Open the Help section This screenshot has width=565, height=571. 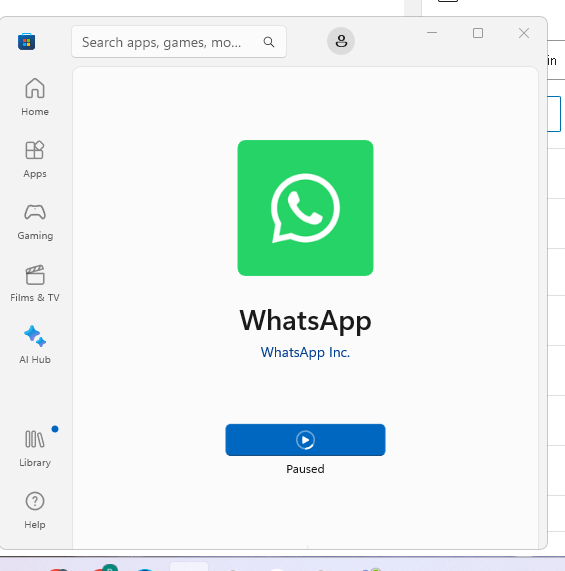point(35,510)
